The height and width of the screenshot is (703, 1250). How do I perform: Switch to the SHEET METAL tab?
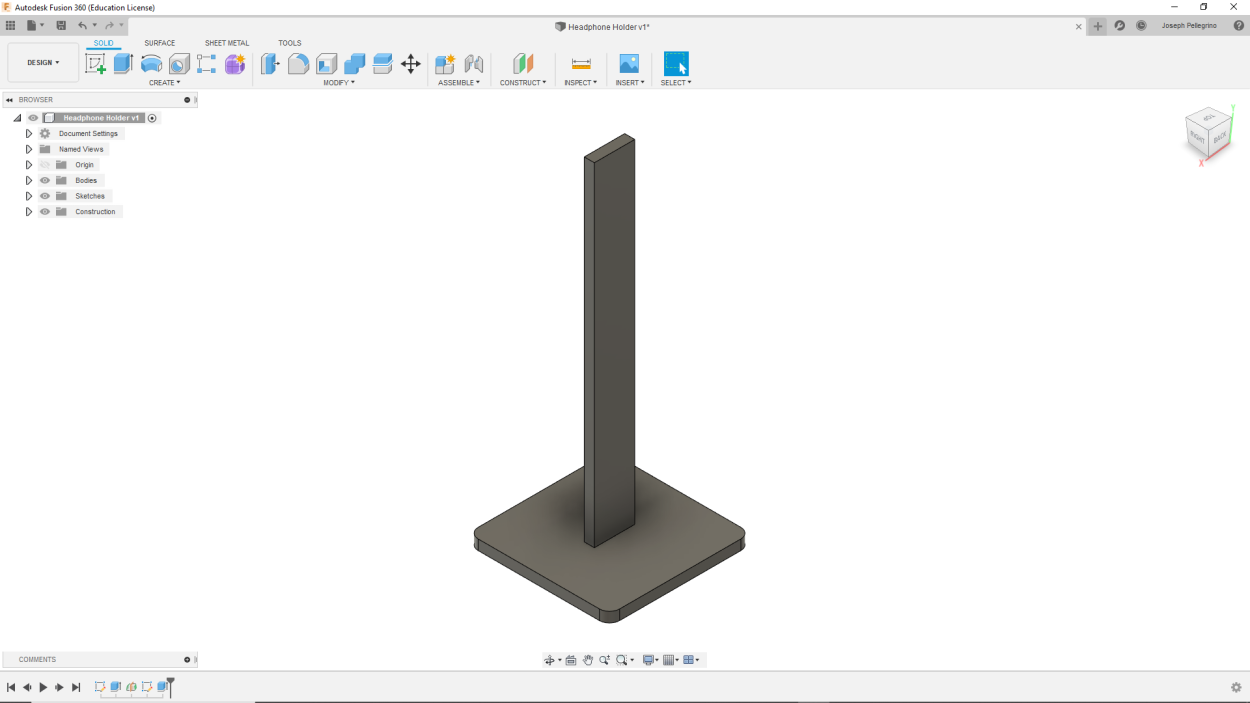[x=227, y=43]
